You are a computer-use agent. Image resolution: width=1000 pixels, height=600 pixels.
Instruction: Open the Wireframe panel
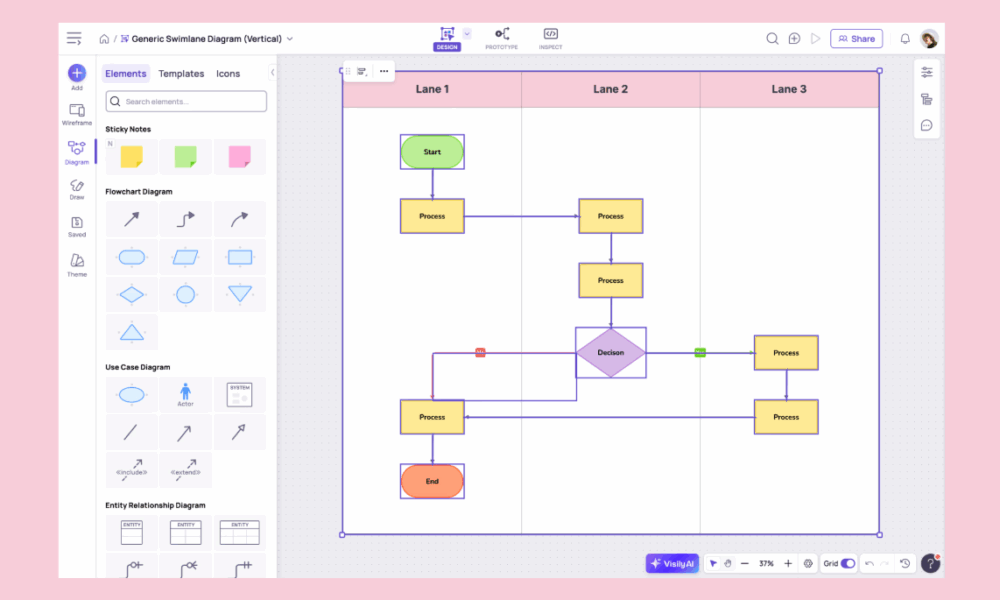point(77,114)
